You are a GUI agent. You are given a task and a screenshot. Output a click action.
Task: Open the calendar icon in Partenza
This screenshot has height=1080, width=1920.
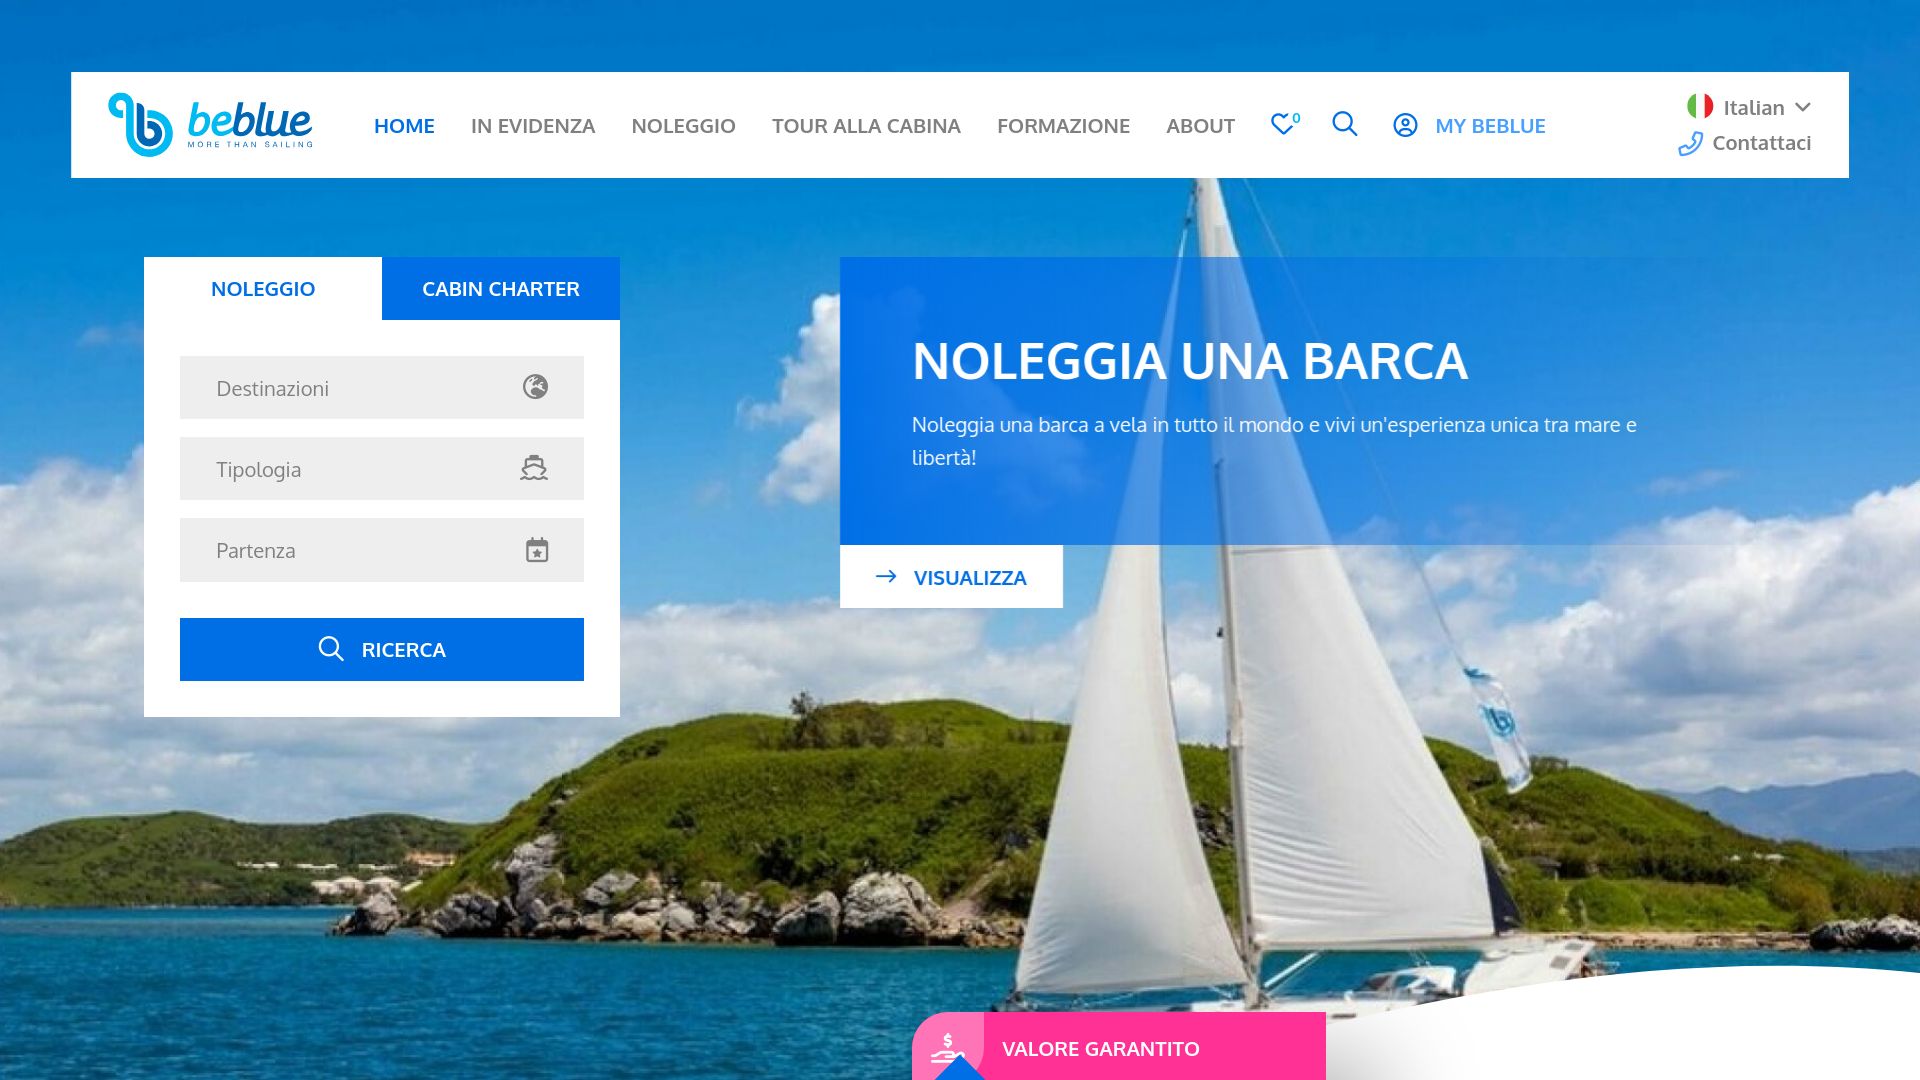pyautogui.click(x=537, y=550)
